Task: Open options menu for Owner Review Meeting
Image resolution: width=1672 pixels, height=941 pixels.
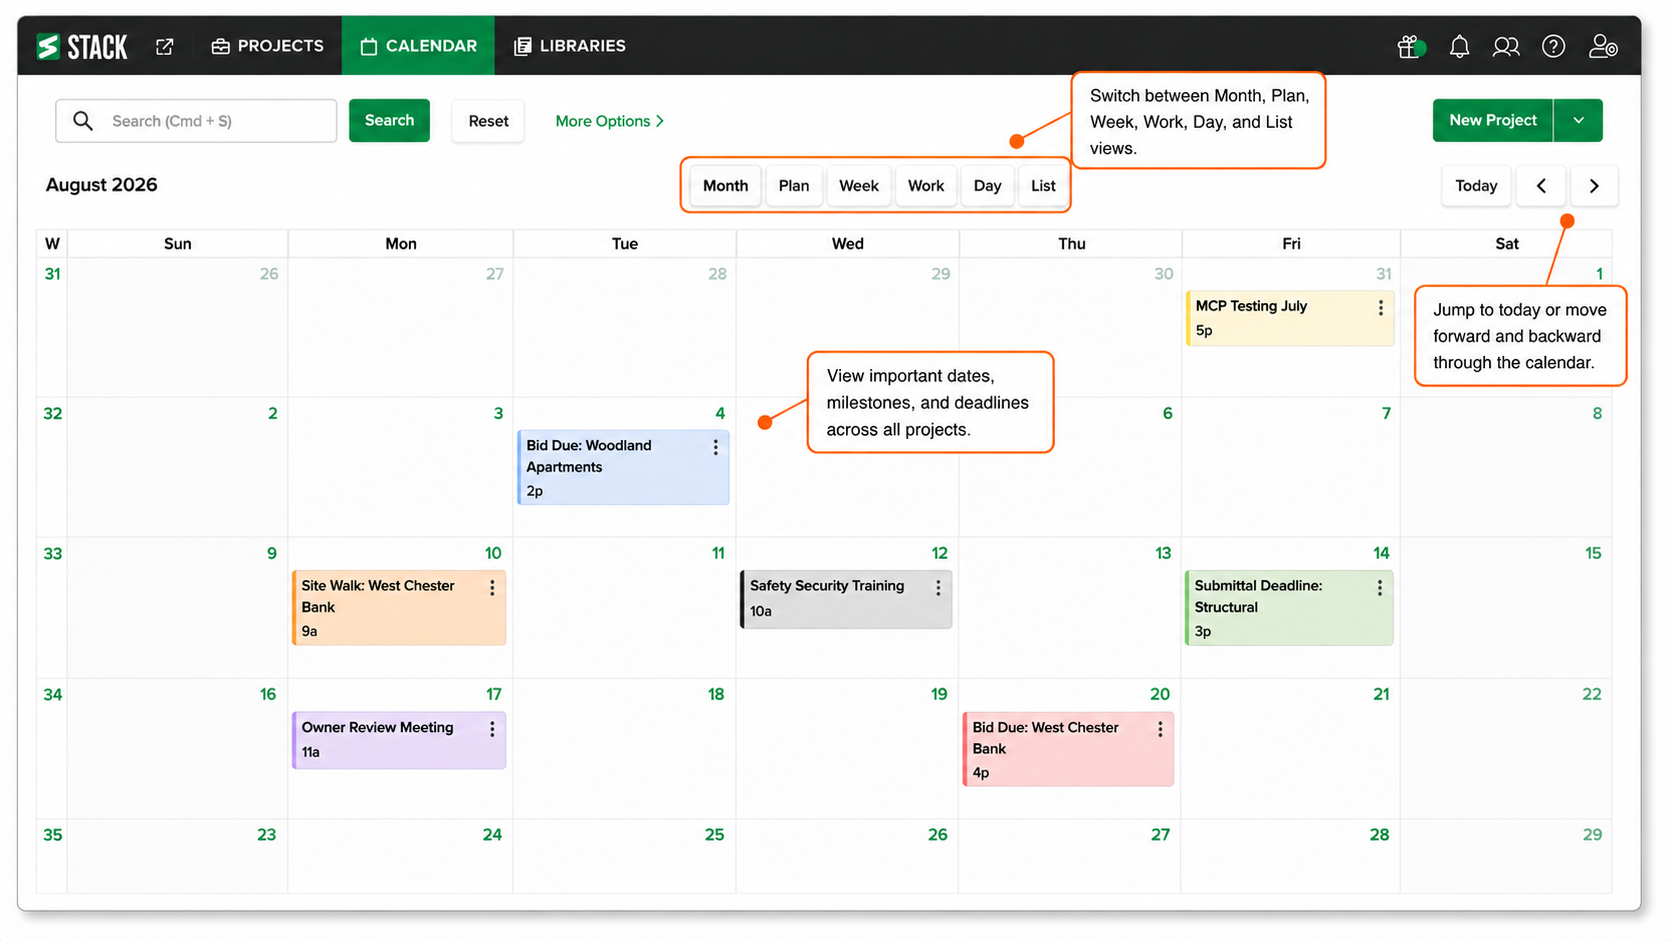Action: [492, 729]
